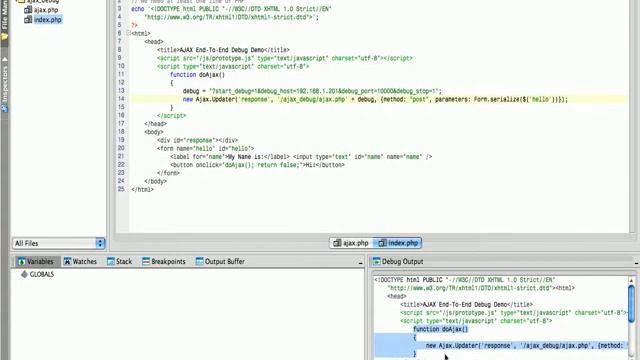This screenshot has height=360, width=640.
Task: Open the Inspectors side tab
Action: tap(4, 84)
